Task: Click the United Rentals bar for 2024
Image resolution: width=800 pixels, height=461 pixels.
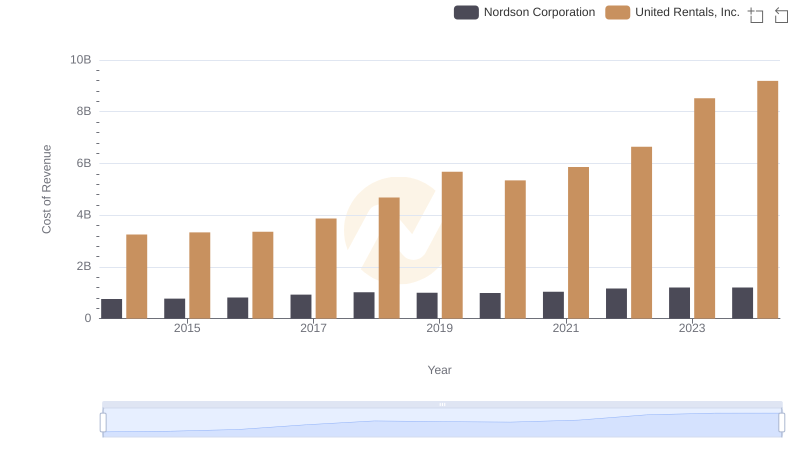Action: 767,199
